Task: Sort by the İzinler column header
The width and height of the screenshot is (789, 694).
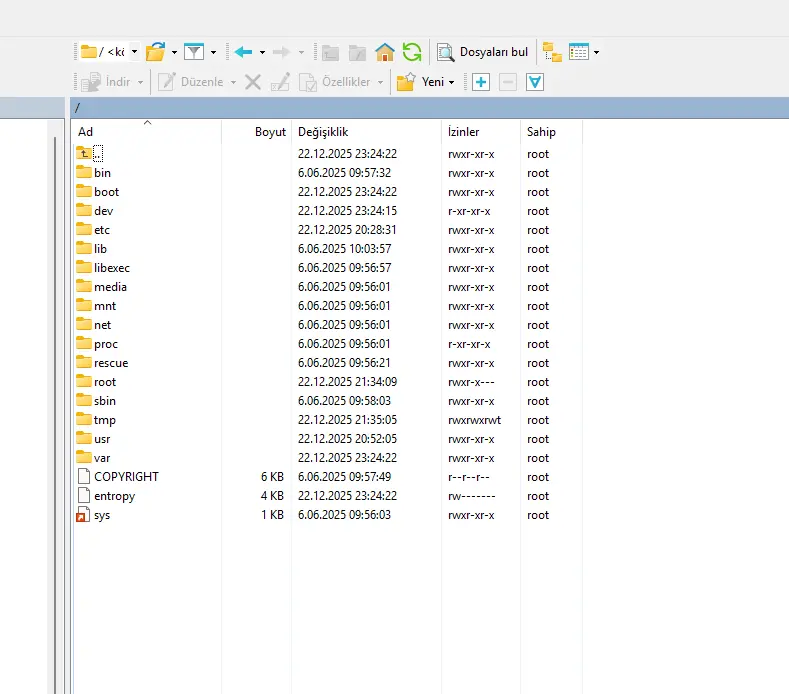Action: click(x=463, y=132)
